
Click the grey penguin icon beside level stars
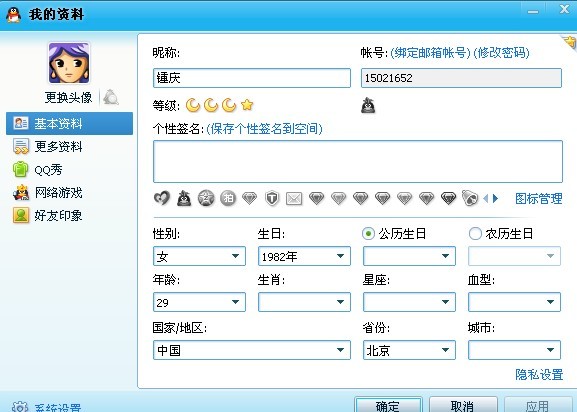click(x=368, y=106)
